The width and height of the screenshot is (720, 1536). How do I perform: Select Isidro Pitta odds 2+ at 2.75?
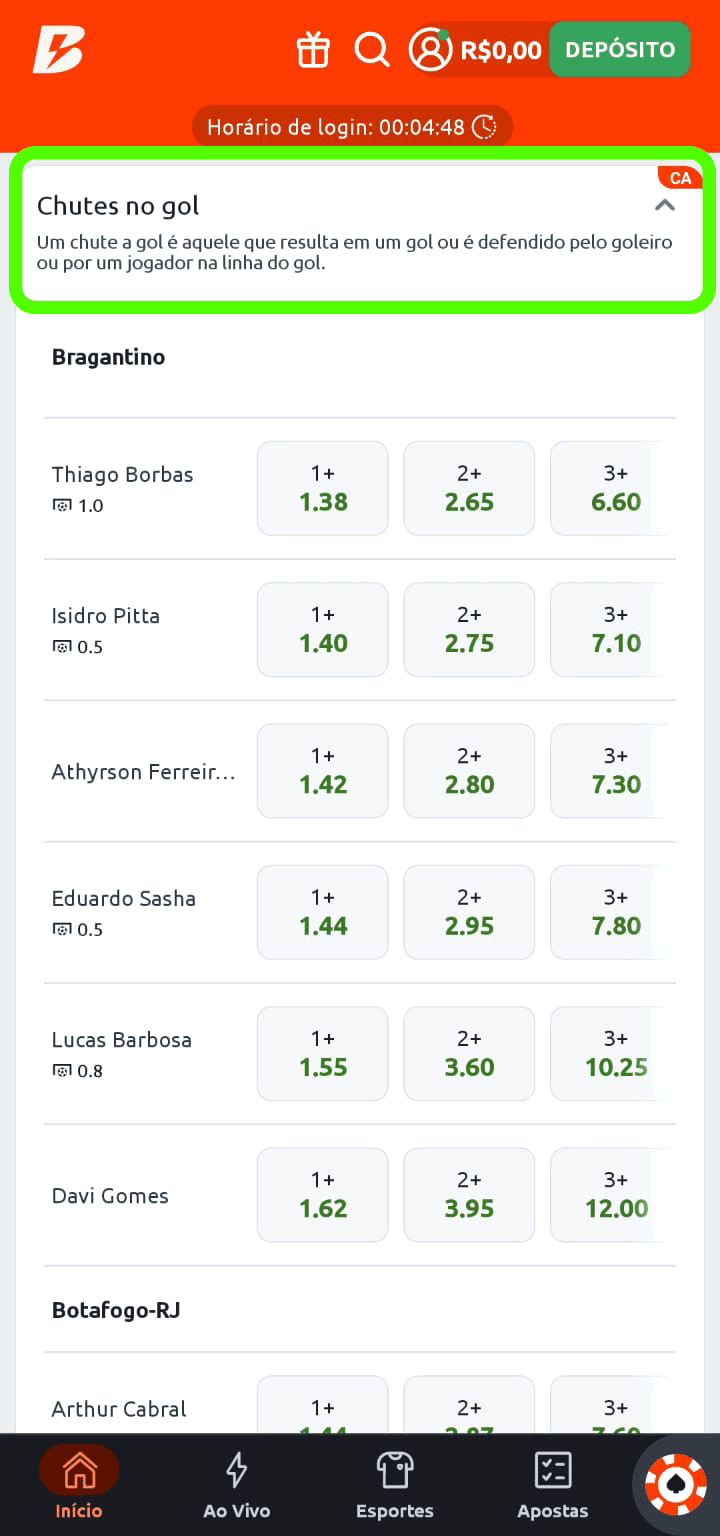click(x=469, y=629)
